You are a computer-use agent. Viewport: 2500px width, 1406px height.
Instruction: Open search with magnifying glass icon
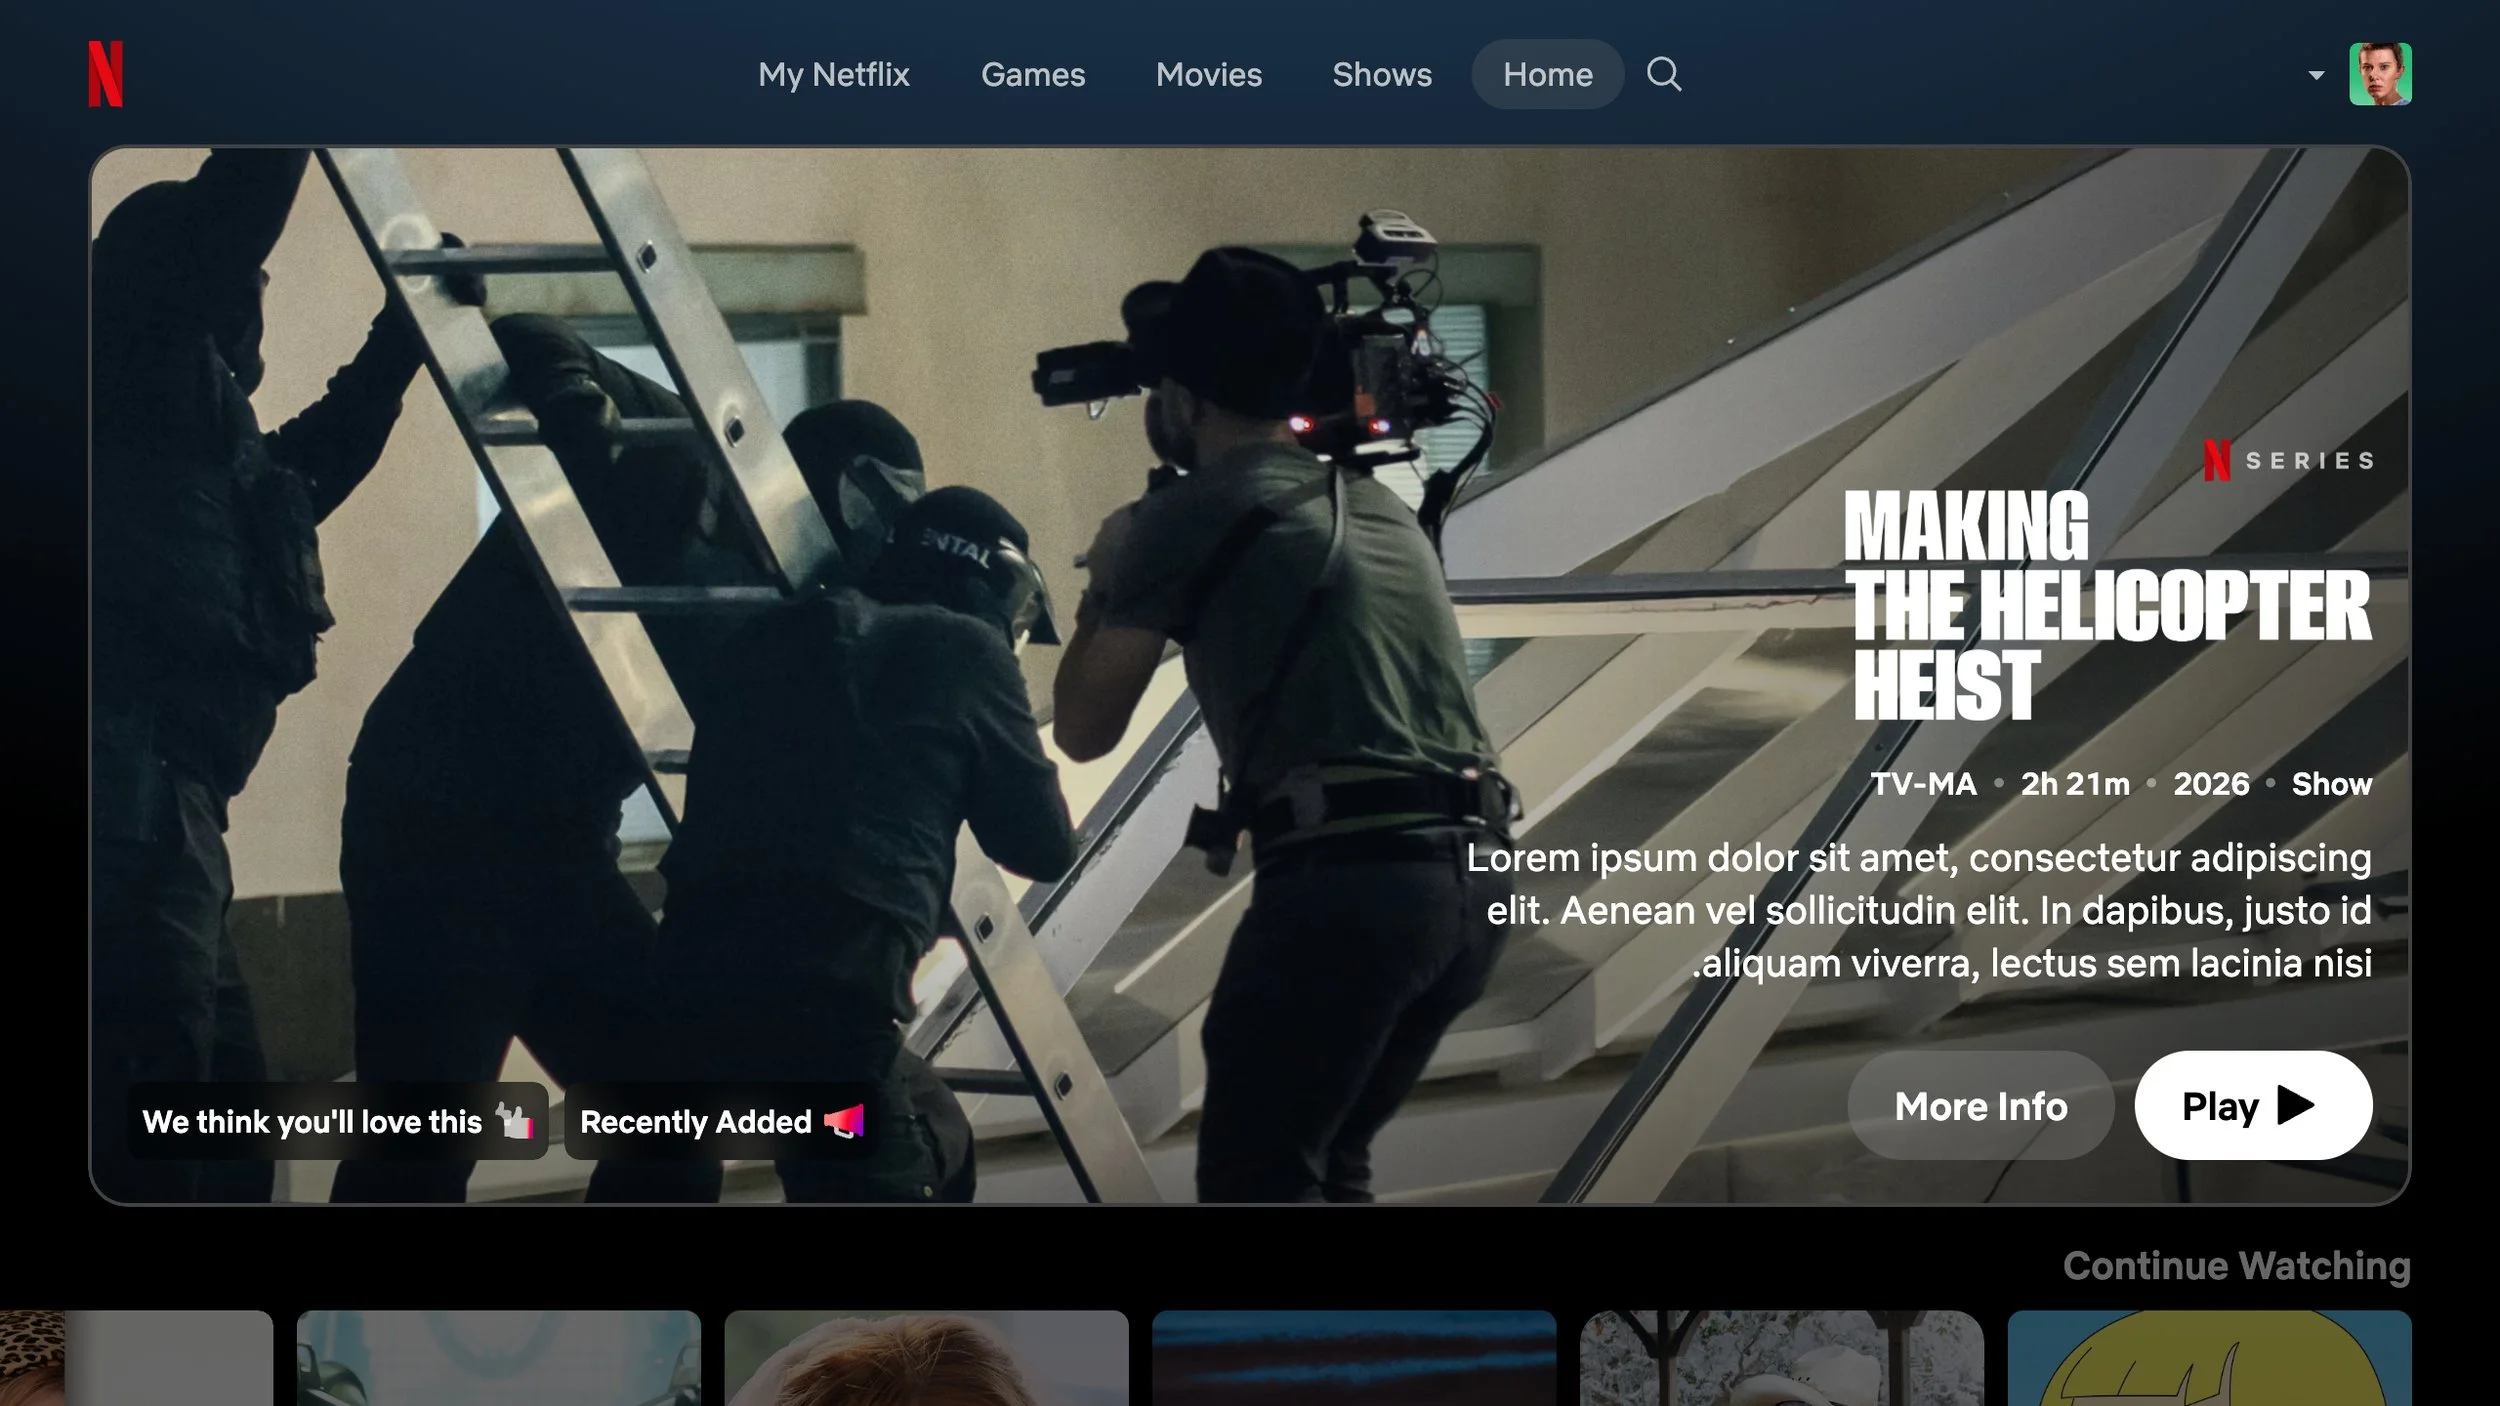tap(1664, 74)
